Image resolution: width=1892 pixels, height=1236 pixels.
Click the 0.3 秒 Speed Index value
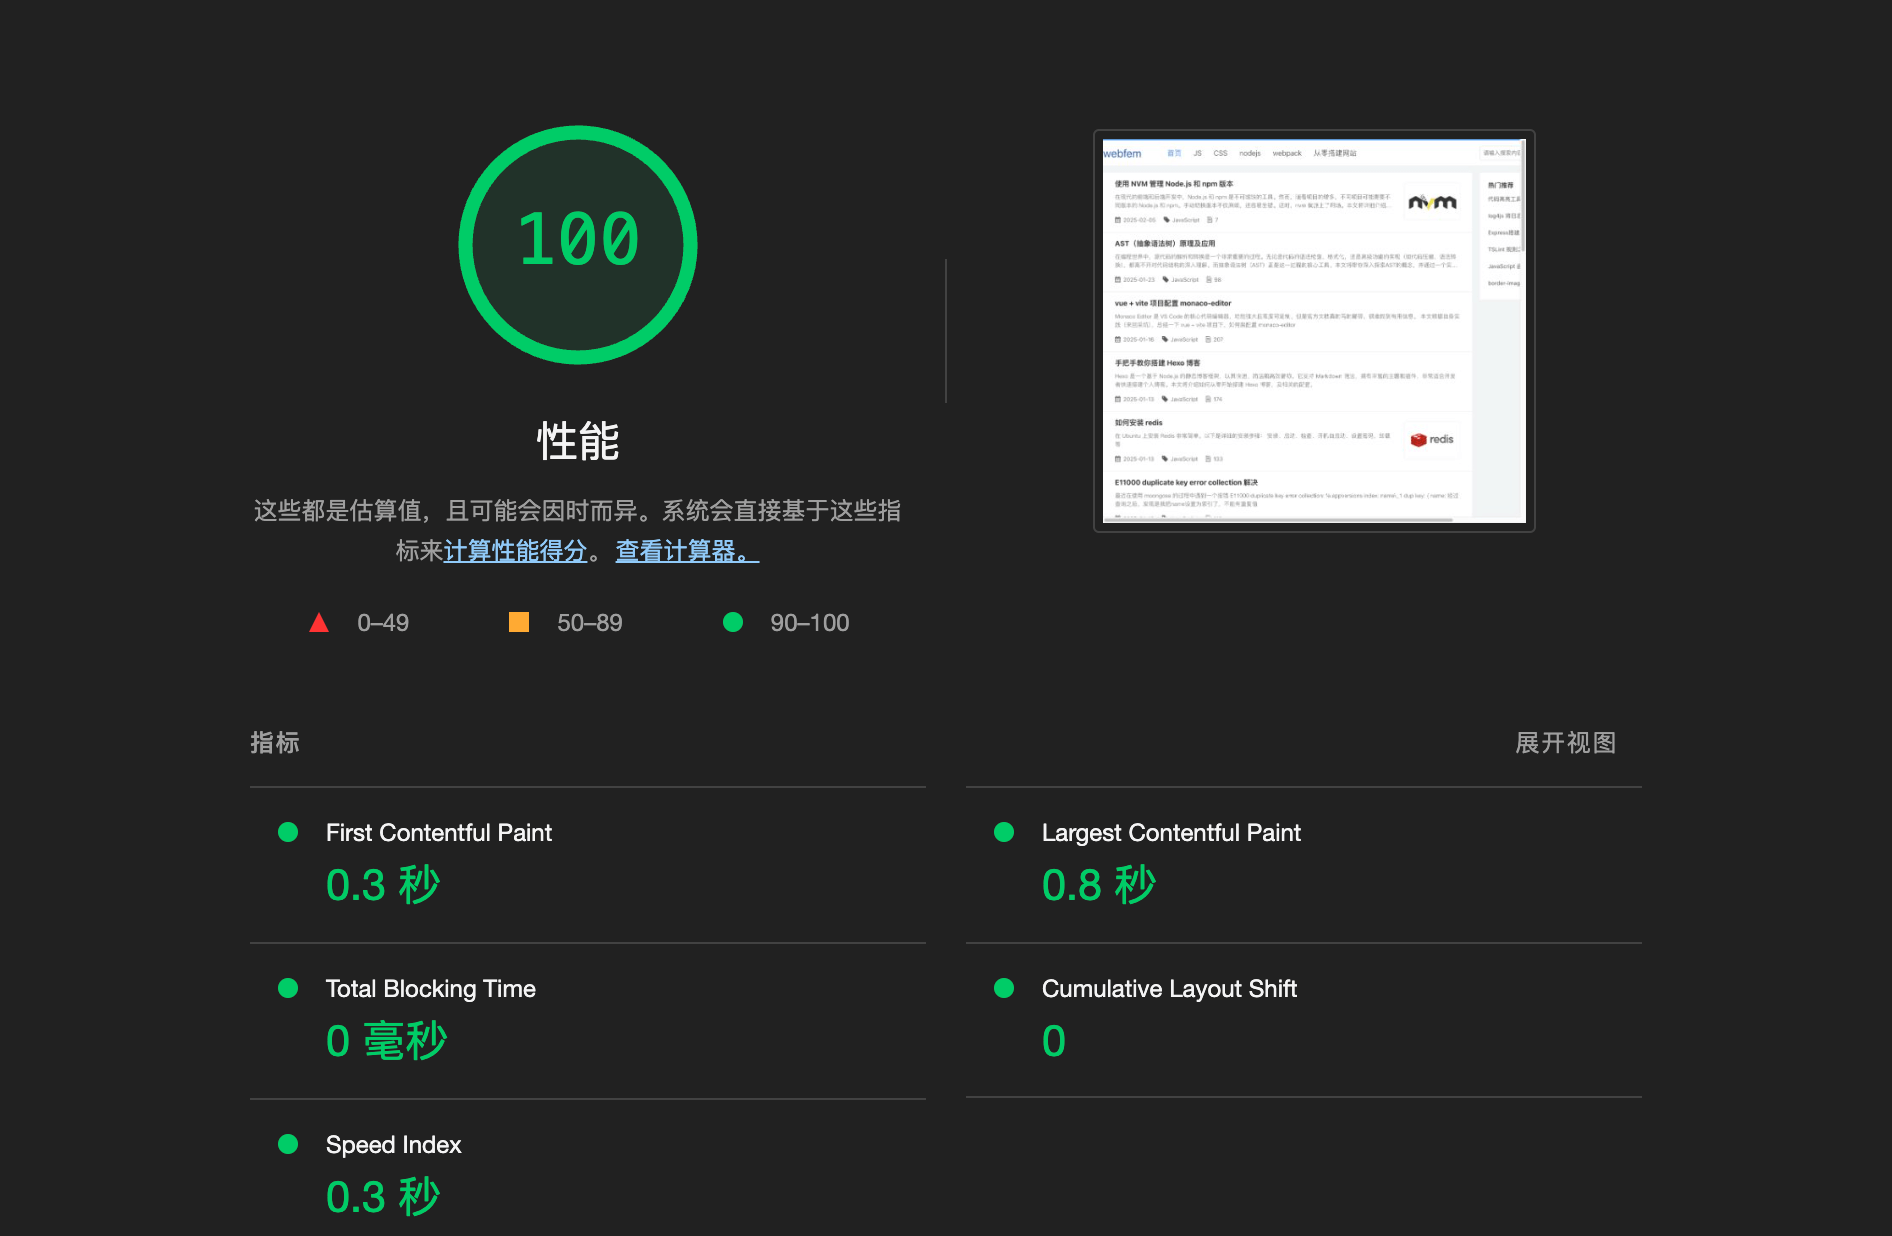pos(383,1197)
